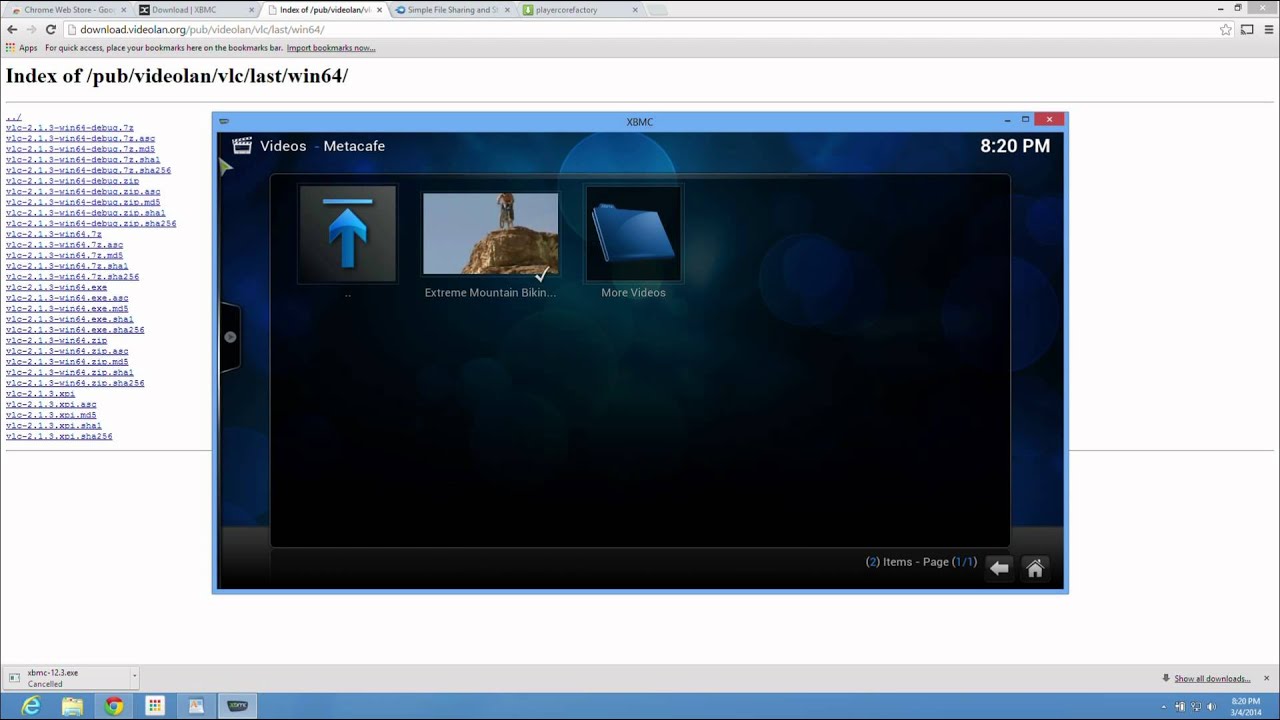The height and width of the screenshot is (720, 1280).
Task: Click the vlc-2.1.3-win64.7z link
Action: click(x=54, y=234)
